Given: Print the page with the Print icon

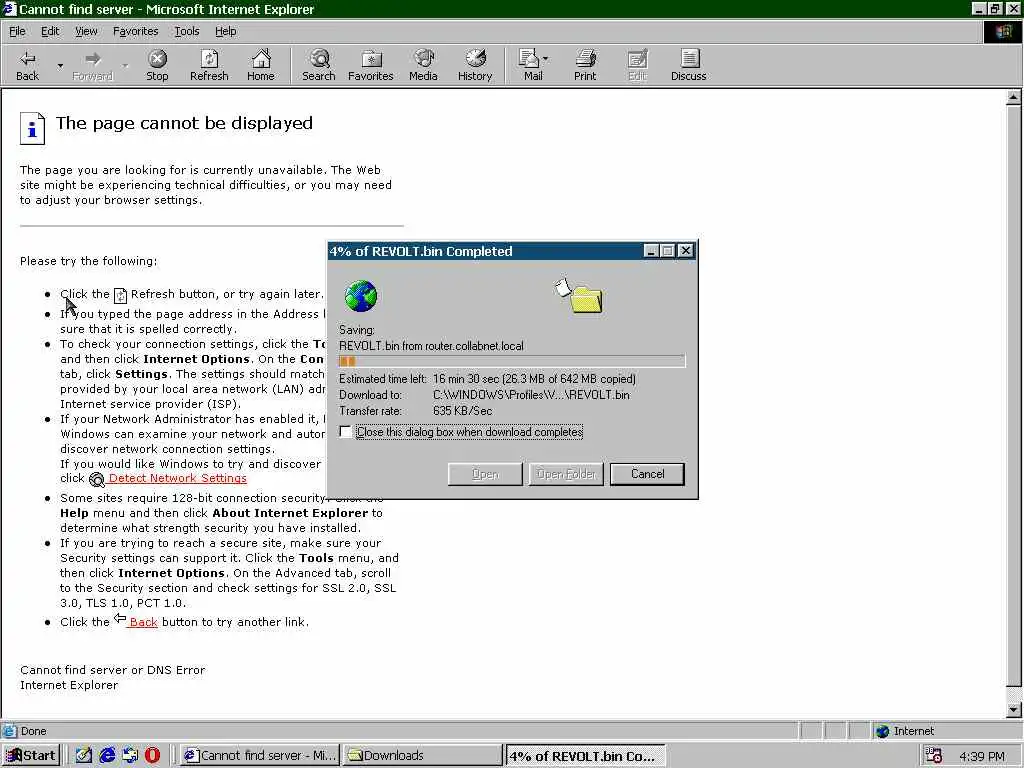Looking at the screenshot, I should (x=585, y=65).
